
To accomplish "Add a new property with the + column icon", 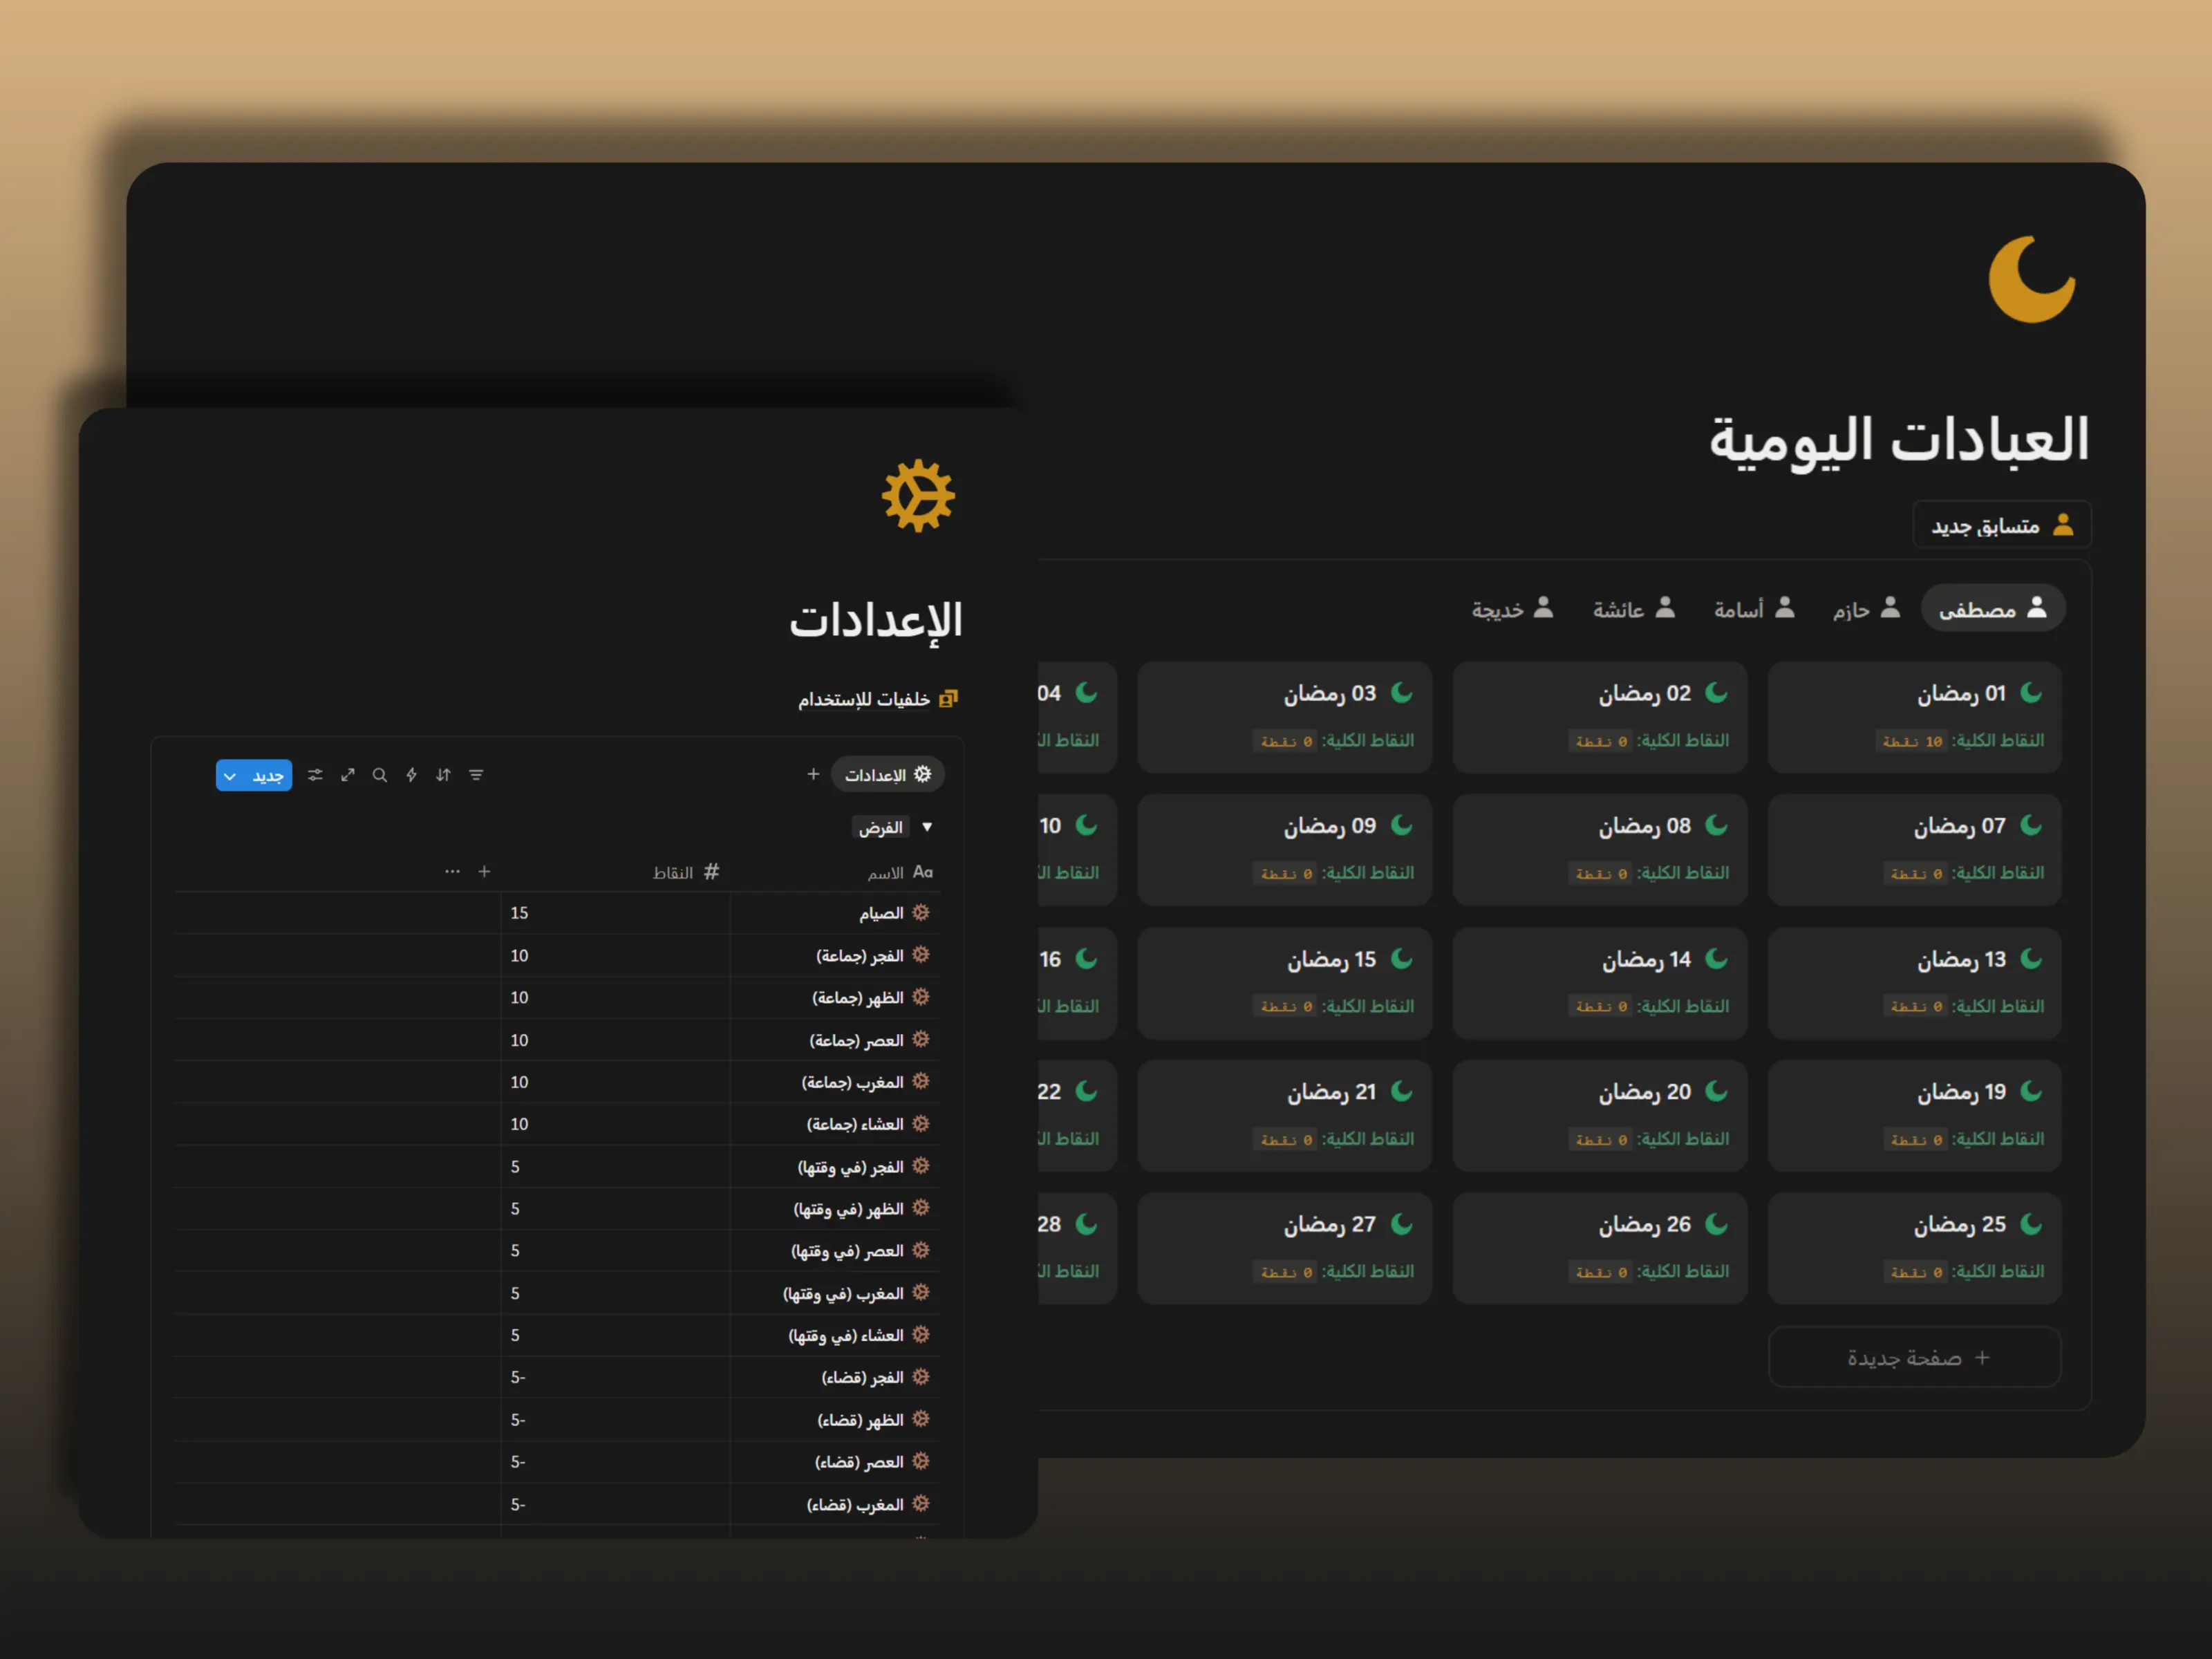I will point(484,871).
